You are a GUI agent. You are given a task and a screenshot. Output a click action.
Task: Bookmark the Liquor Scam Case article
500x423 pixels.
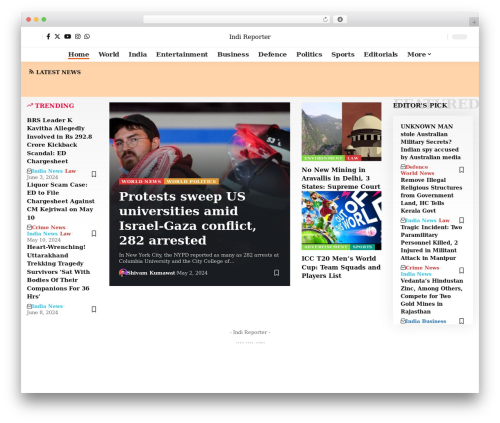tap(94, 233)
